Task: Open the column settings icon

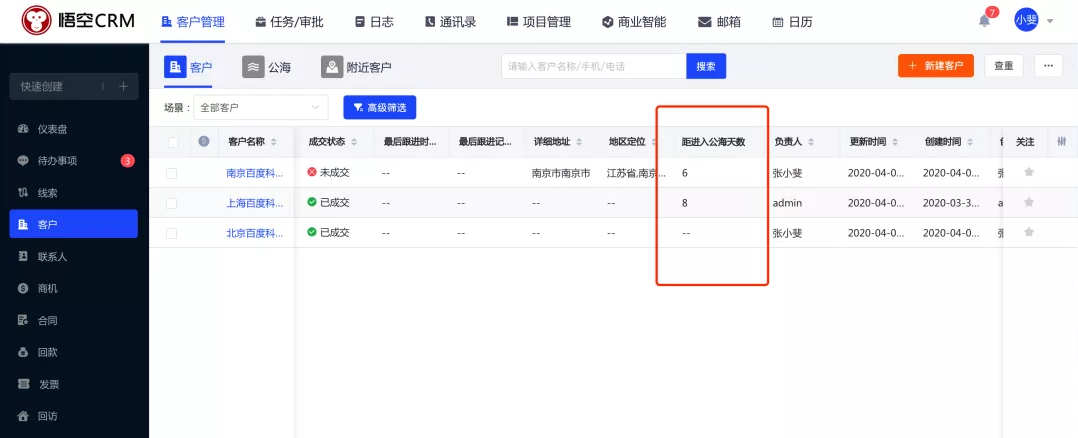Action: point(1062,142)
